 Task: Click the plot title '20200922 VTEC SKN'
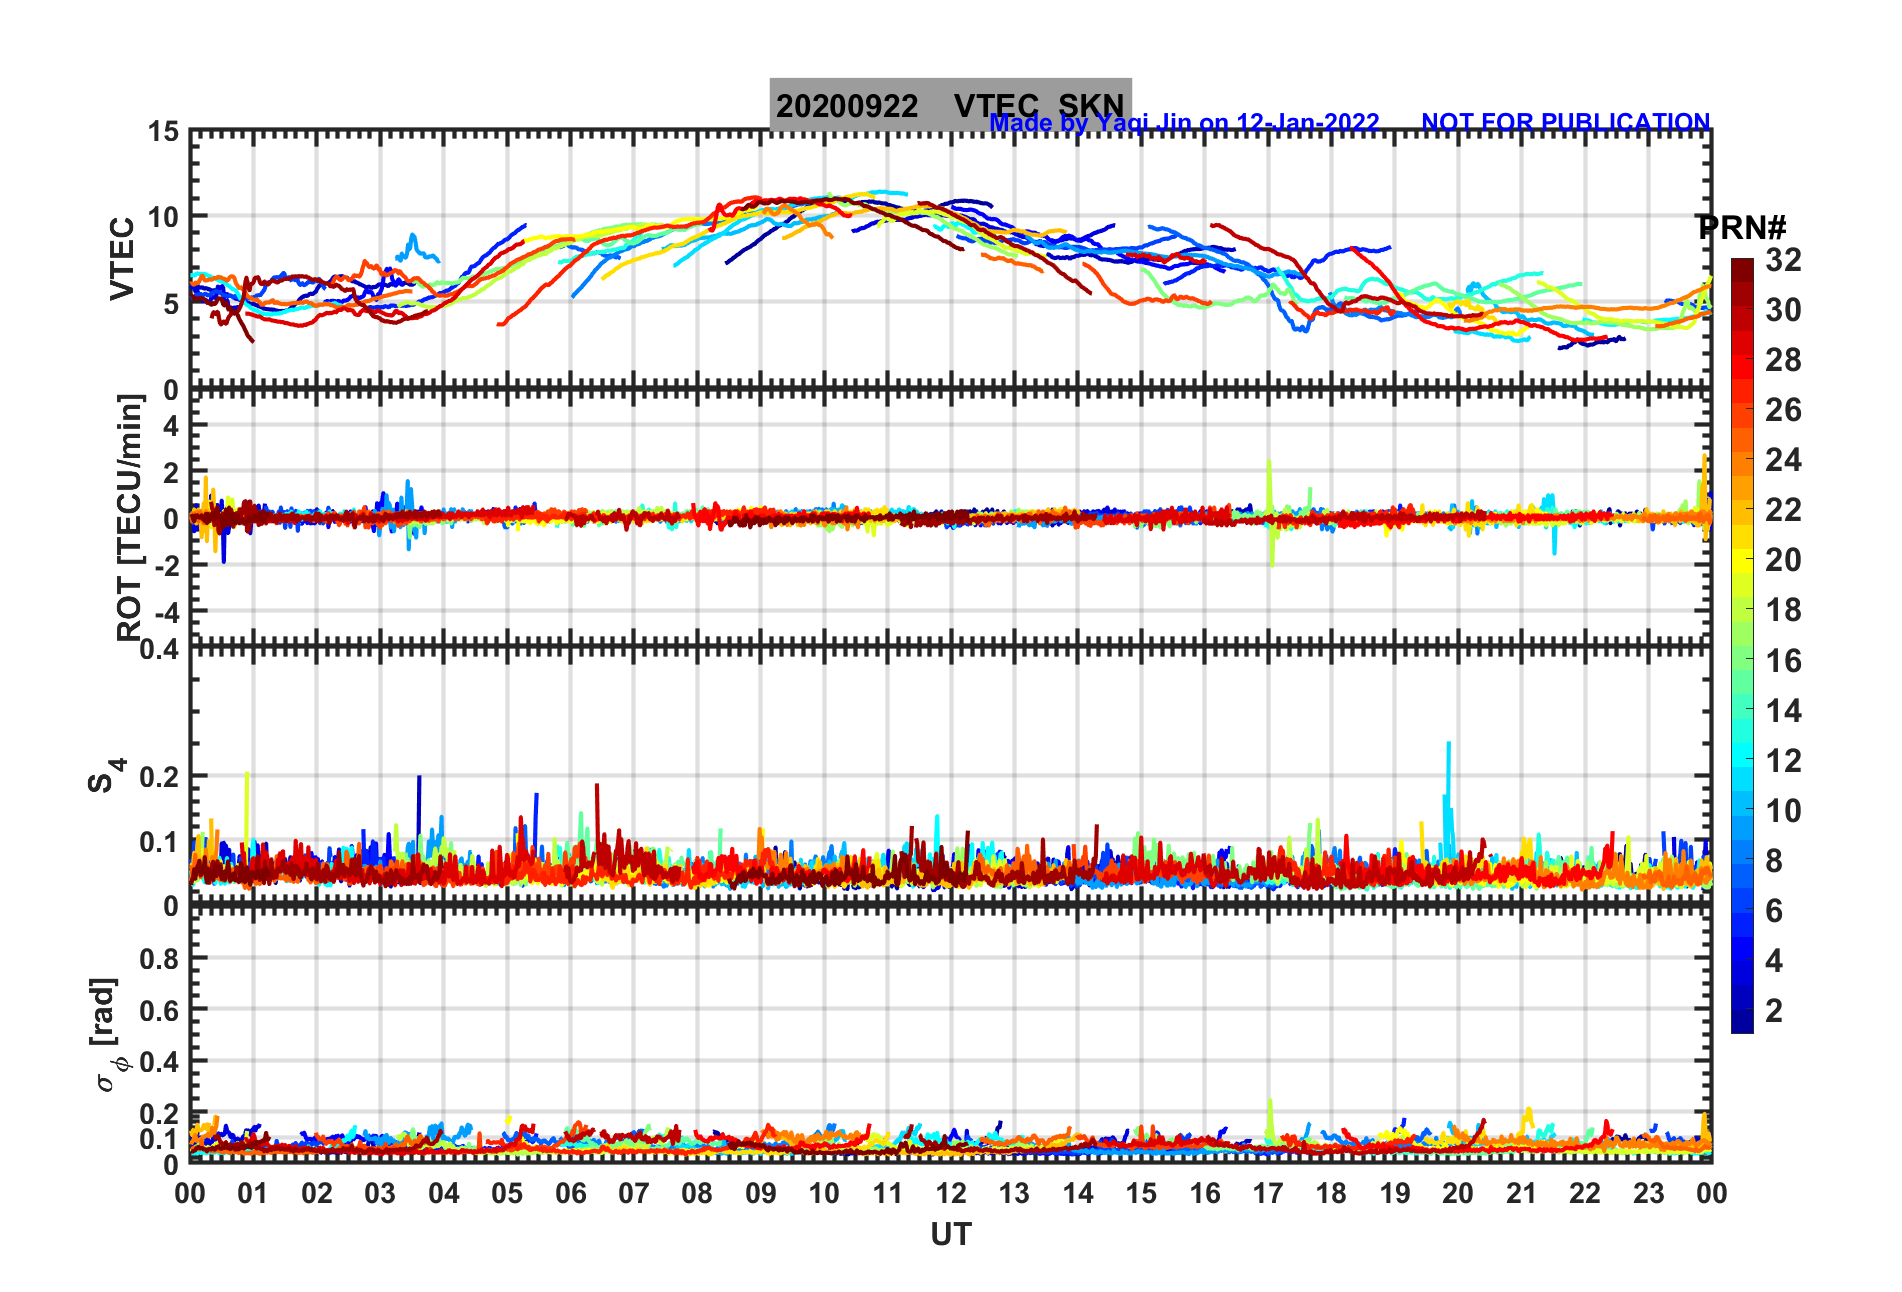(950, 105)
